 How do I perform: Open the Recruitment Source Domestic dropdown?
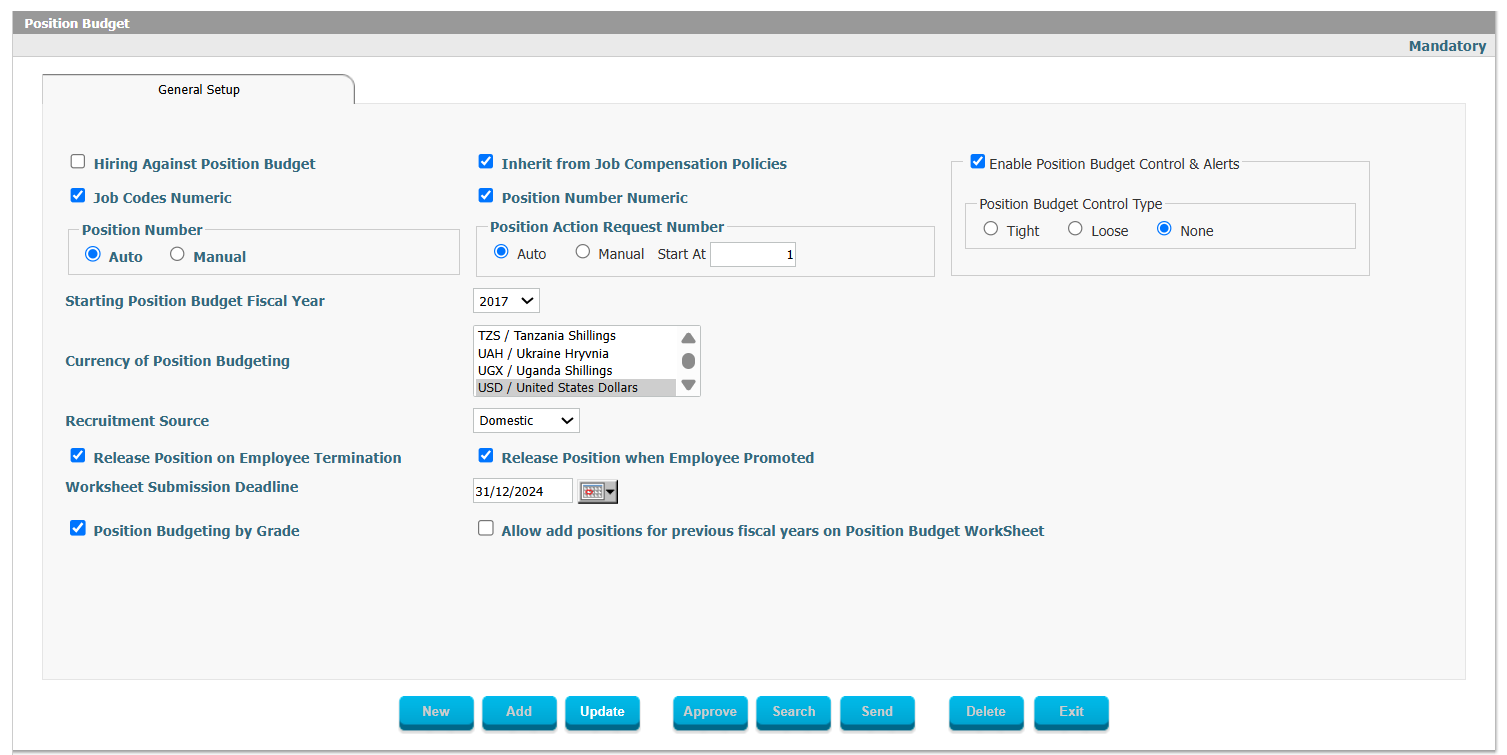[x=526, y=420]
